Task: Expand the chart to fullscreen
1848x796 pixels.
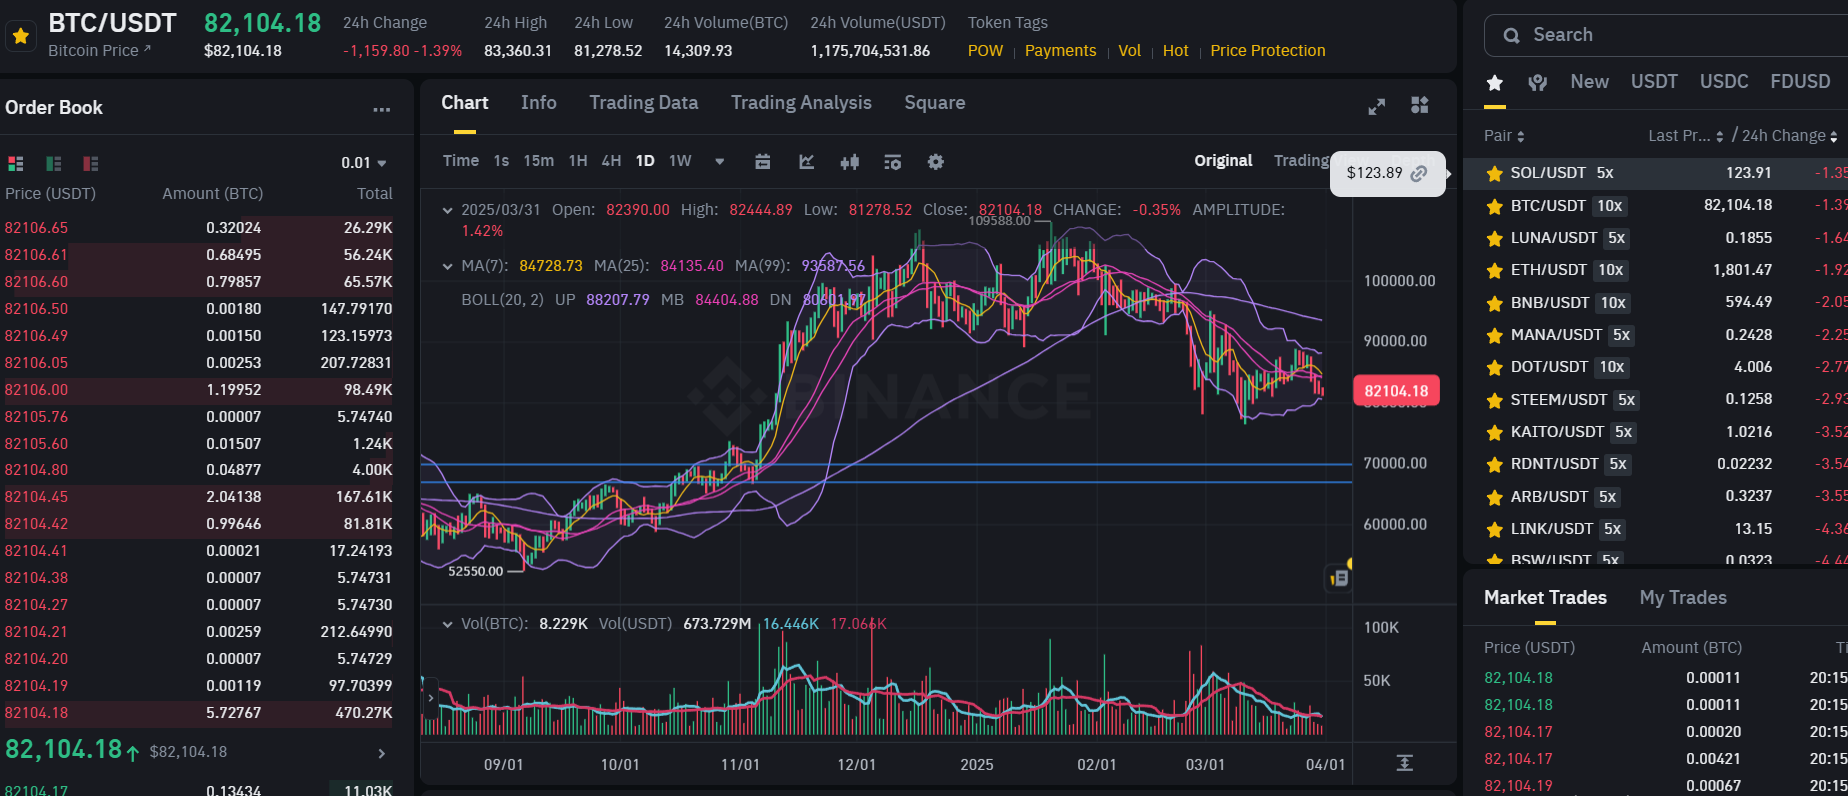Action: [1377, 106]
